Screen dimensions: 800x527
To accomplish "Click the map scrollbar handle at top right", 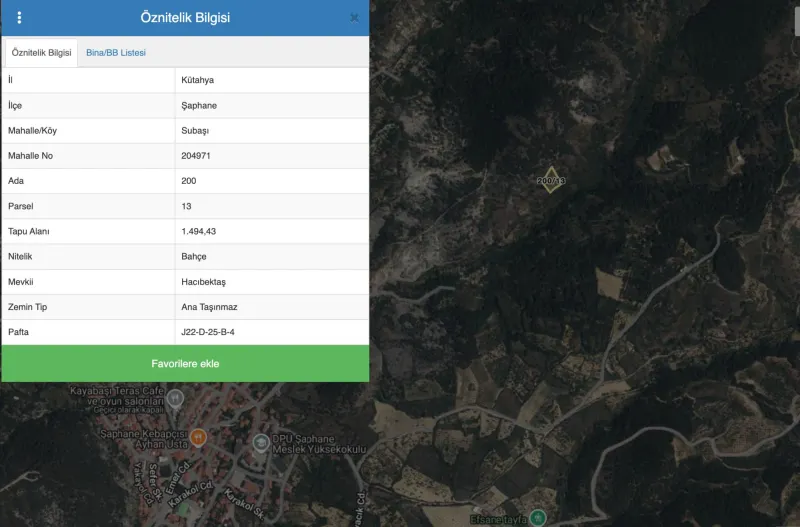I will 797,20.
